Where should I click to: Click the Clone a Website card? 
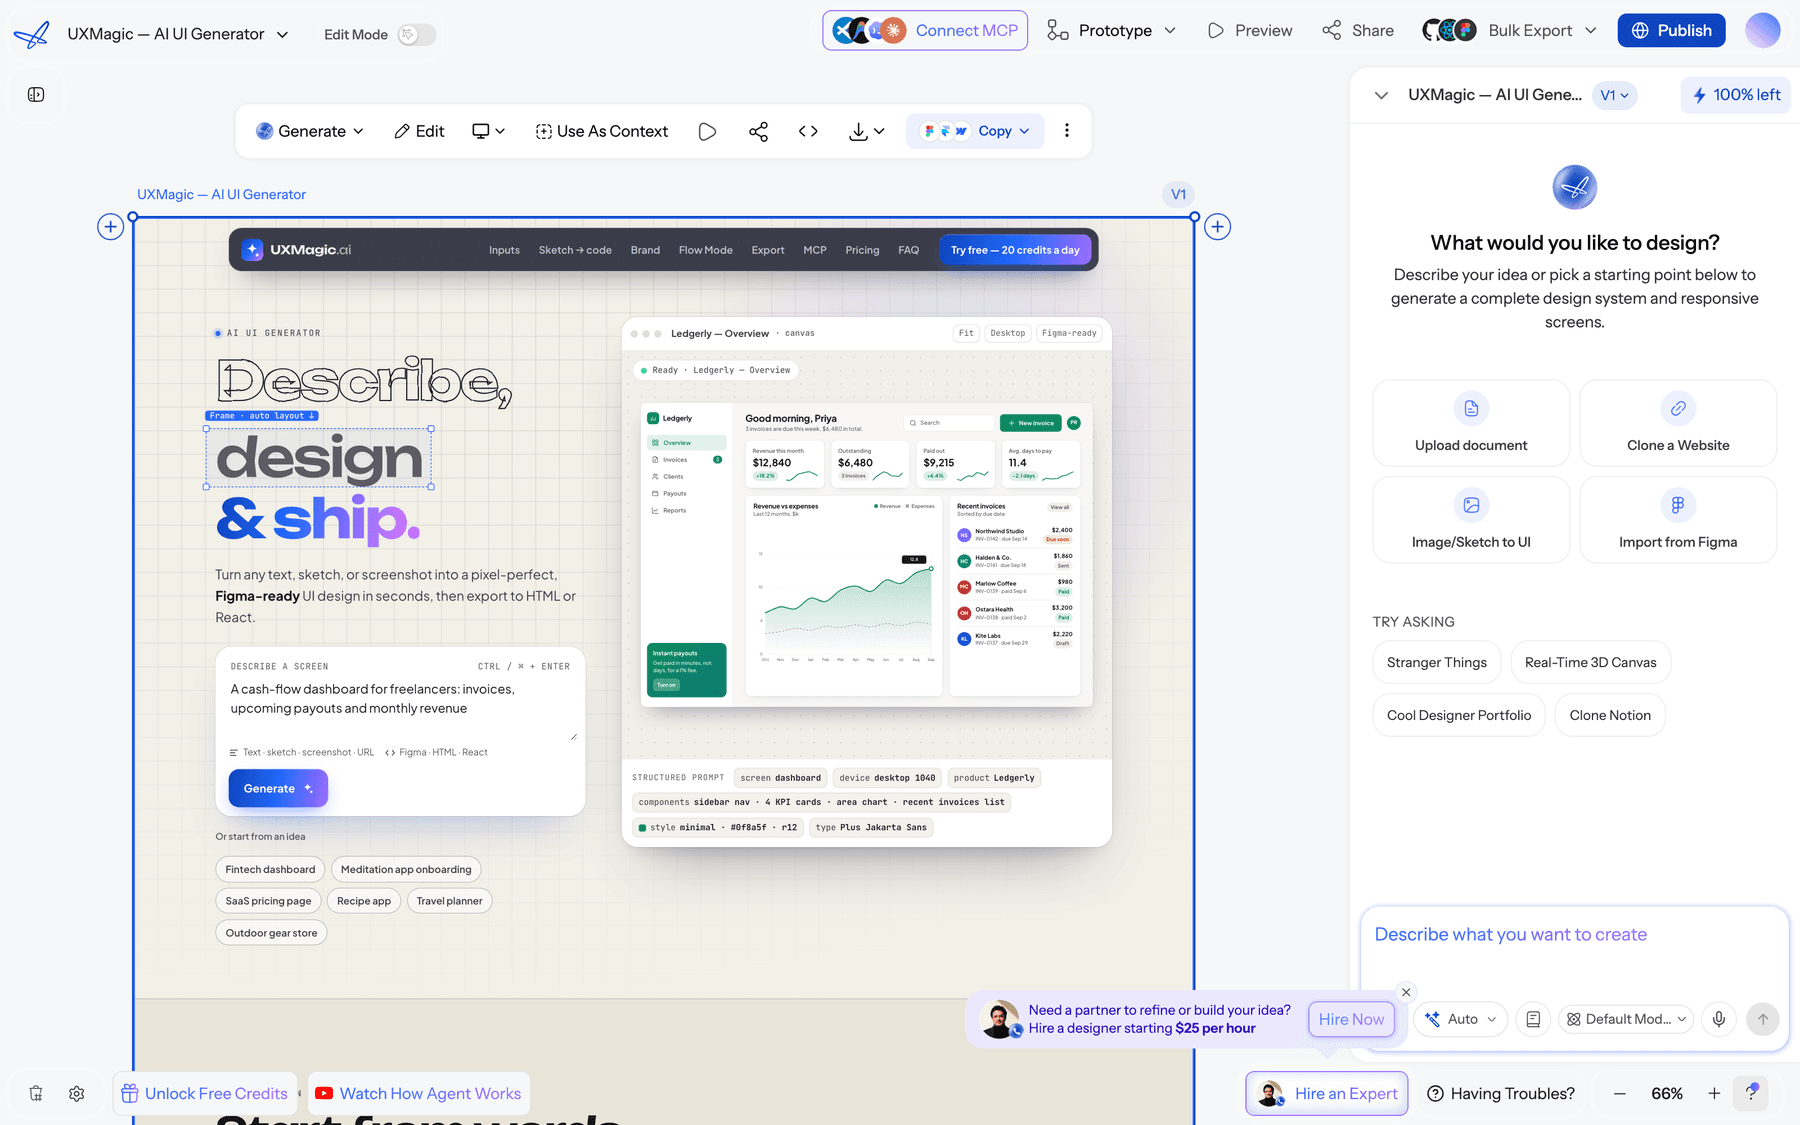click(1678, 423)
